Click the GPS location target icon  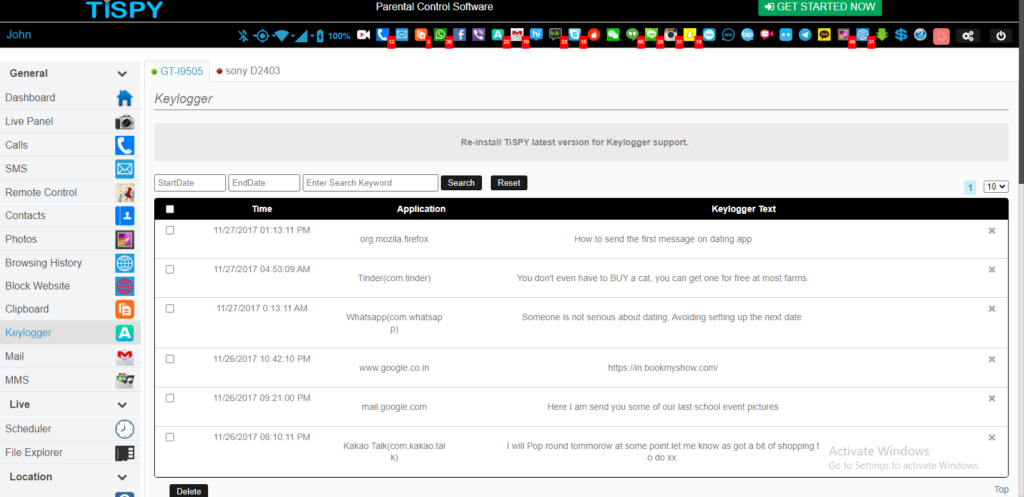[x=263, y=35]
